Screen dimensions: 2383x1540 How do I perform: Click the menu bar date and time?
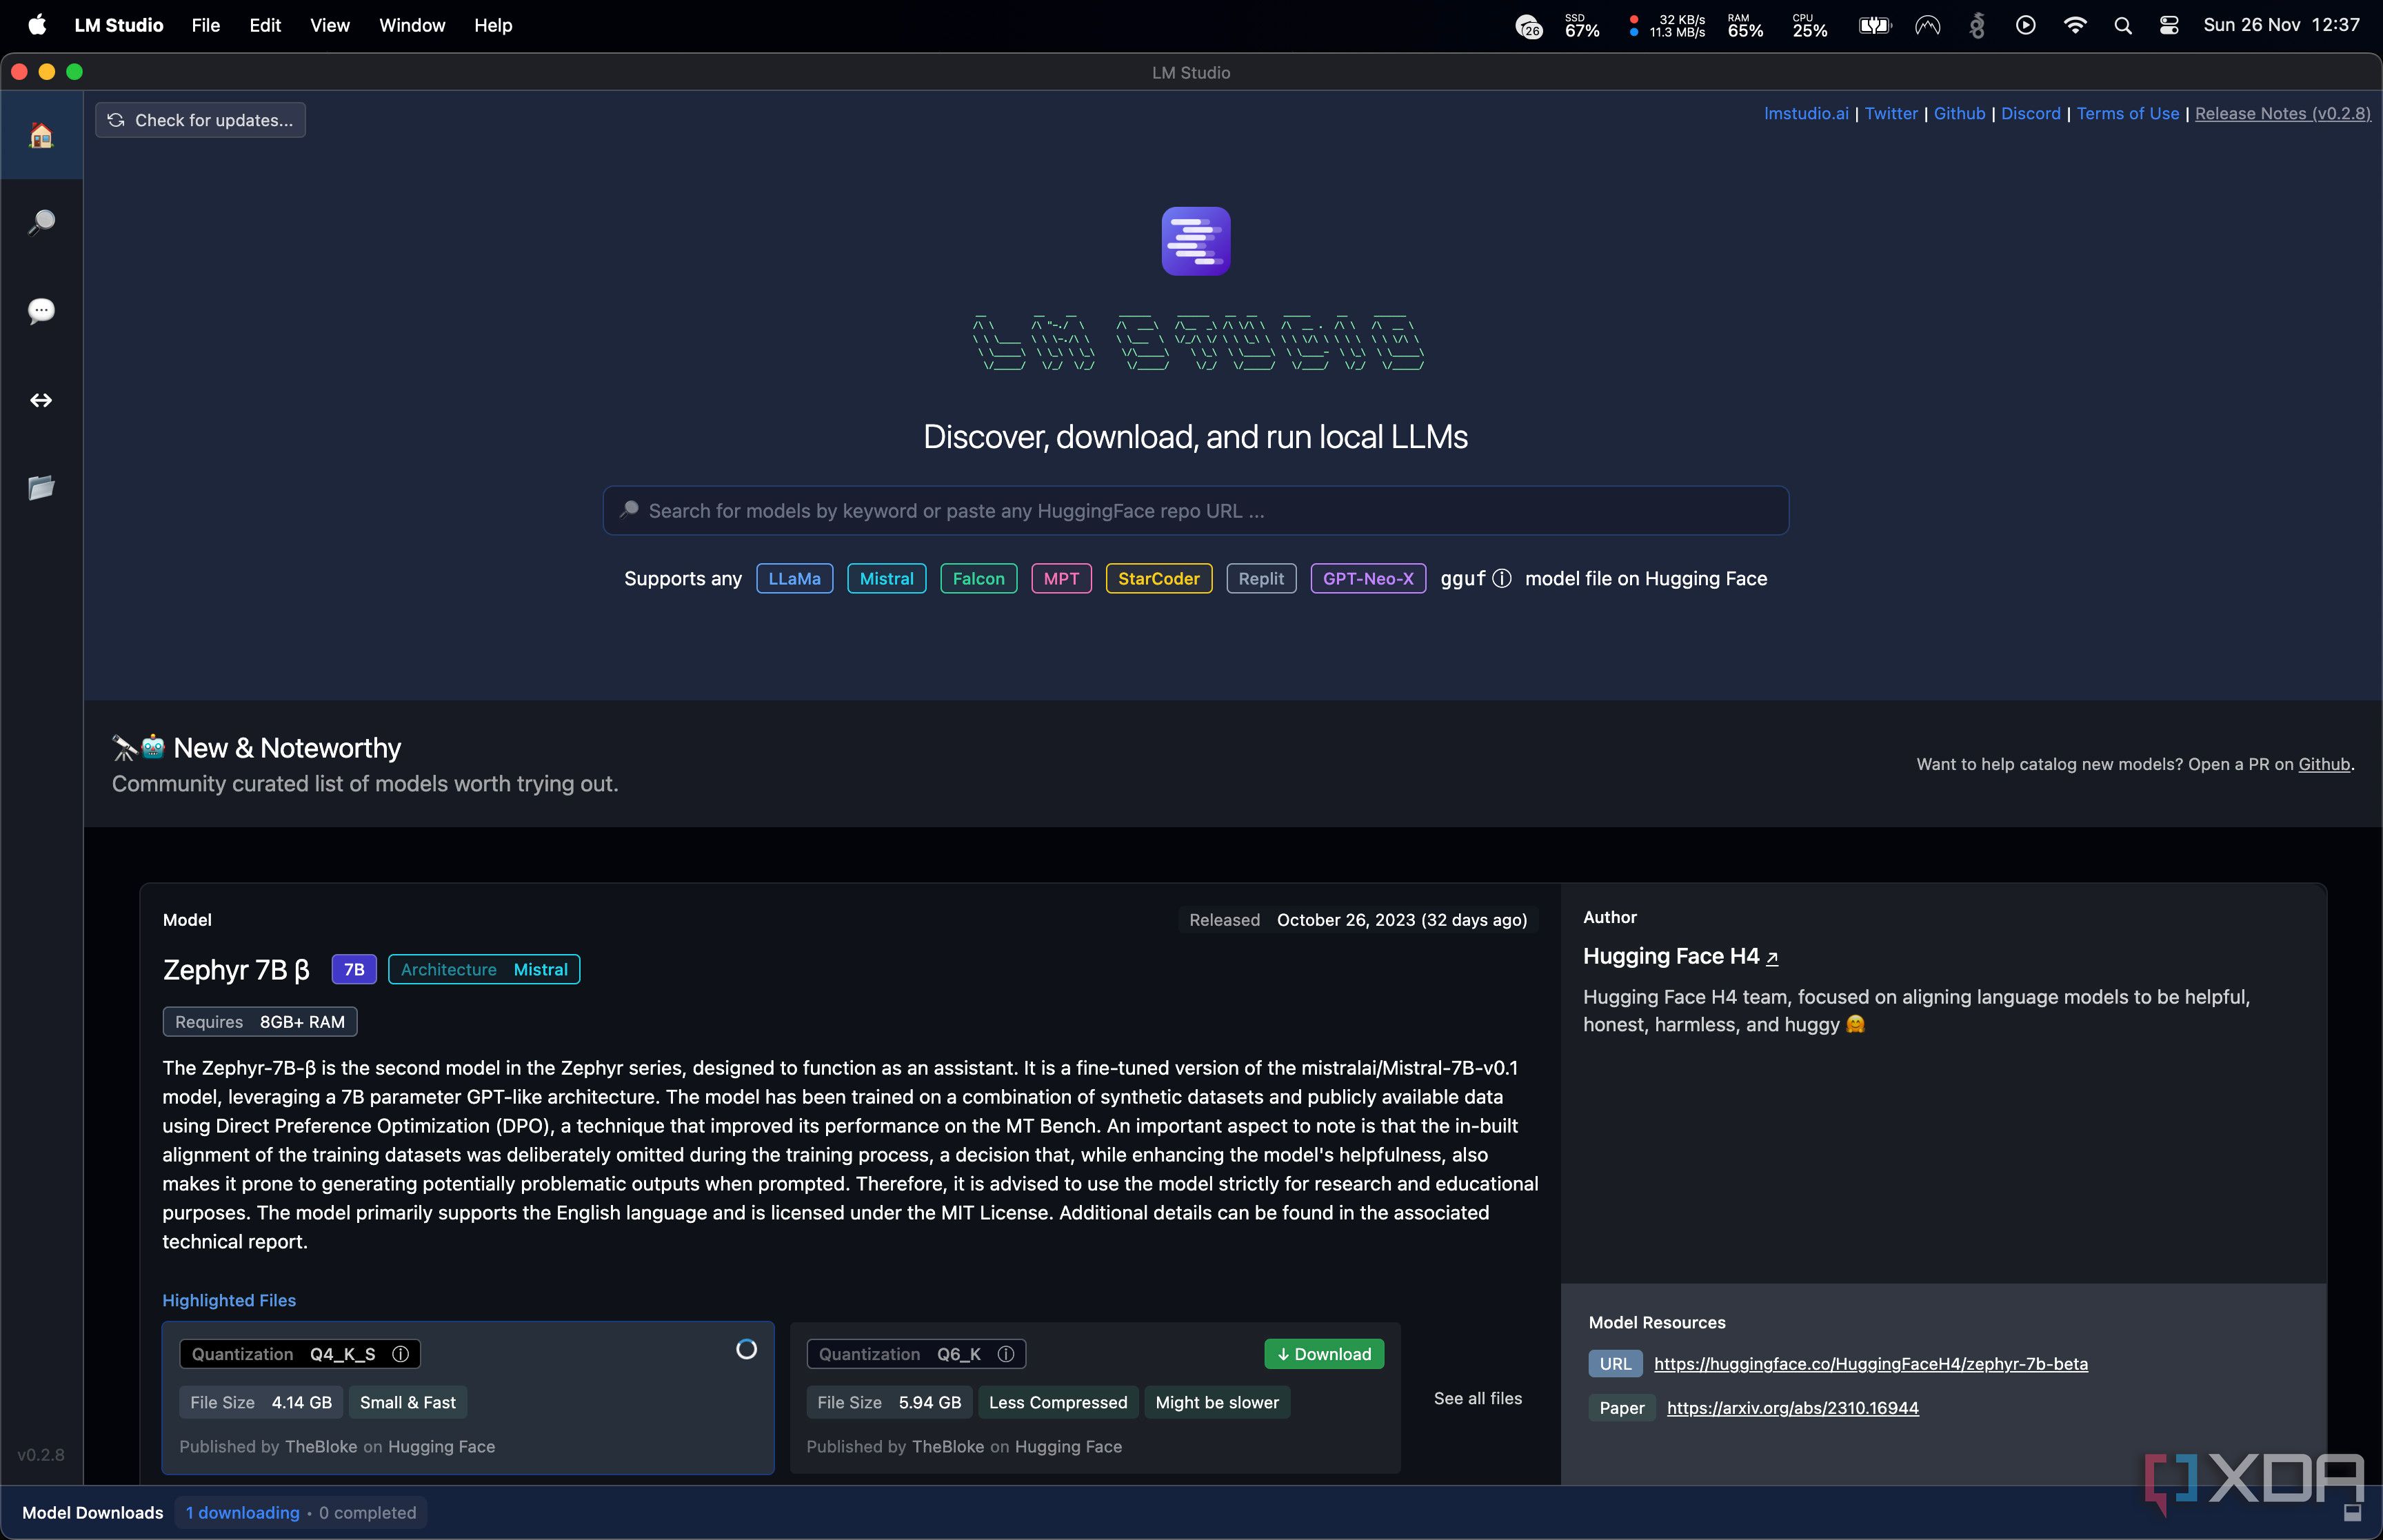(x=2281, y=25)
